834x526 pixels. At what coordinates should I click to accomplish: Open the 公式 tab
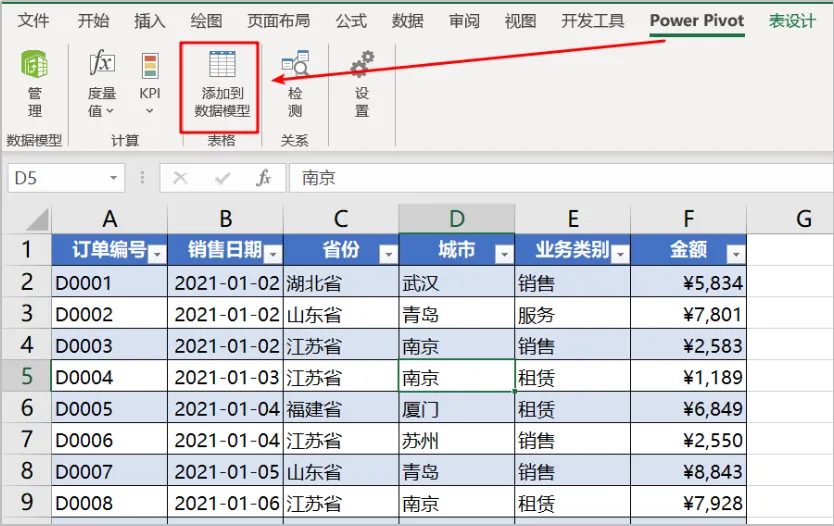351,20
